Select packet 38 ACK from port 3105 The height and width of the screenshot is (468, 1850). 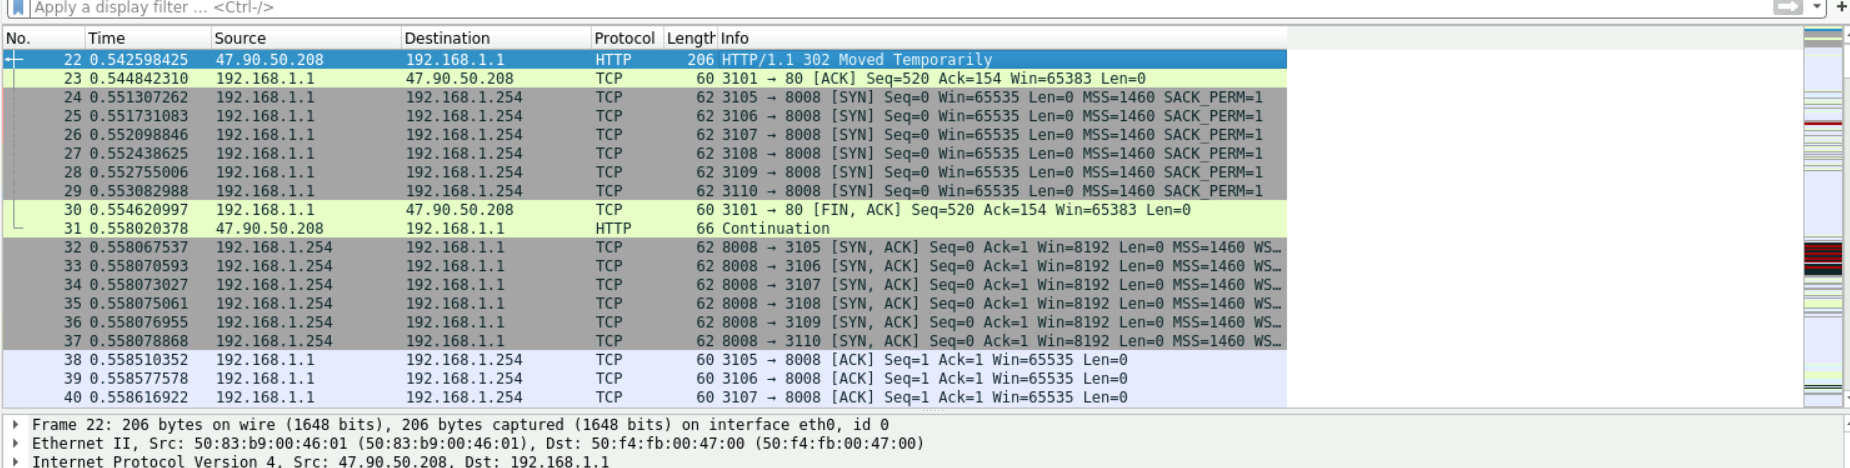pos(645,360)
